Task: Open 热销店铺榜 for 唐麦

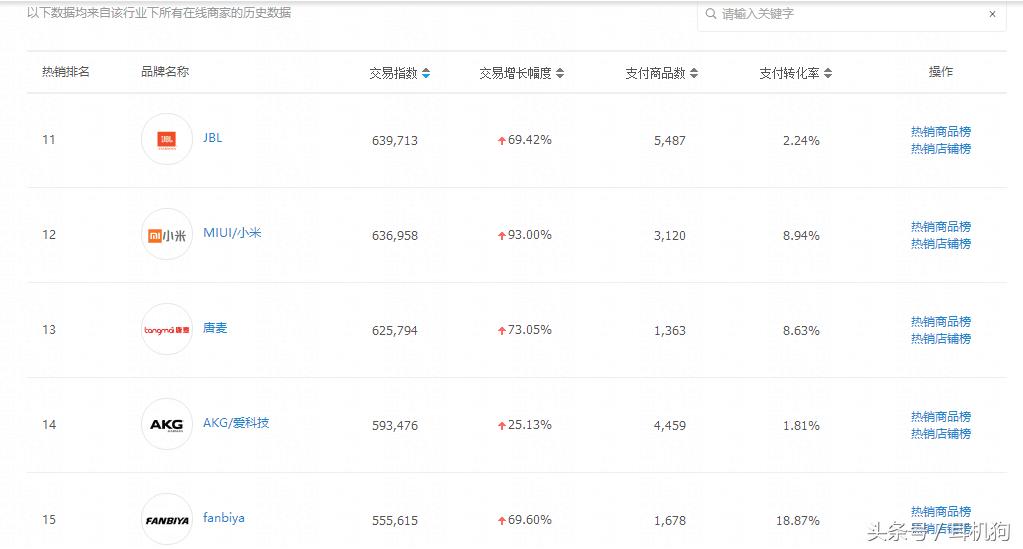Action: tap(941, 339)
